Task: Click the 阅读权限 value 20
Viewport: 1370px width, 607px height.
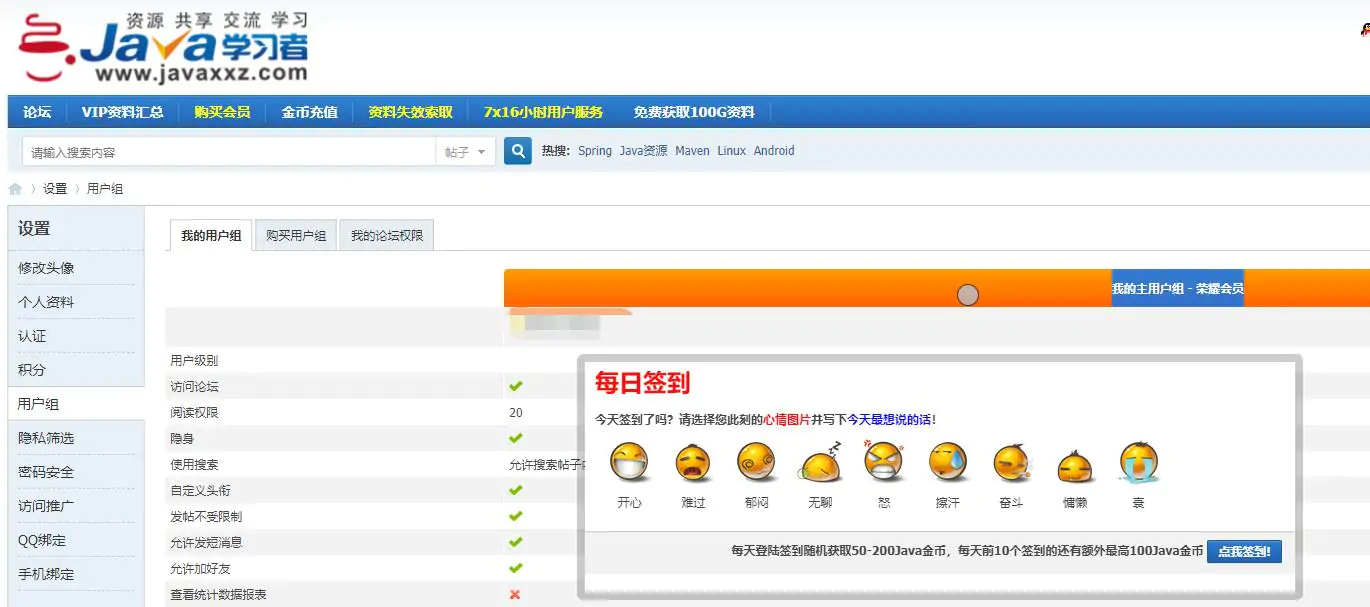Action: click(x=516, y=412)
